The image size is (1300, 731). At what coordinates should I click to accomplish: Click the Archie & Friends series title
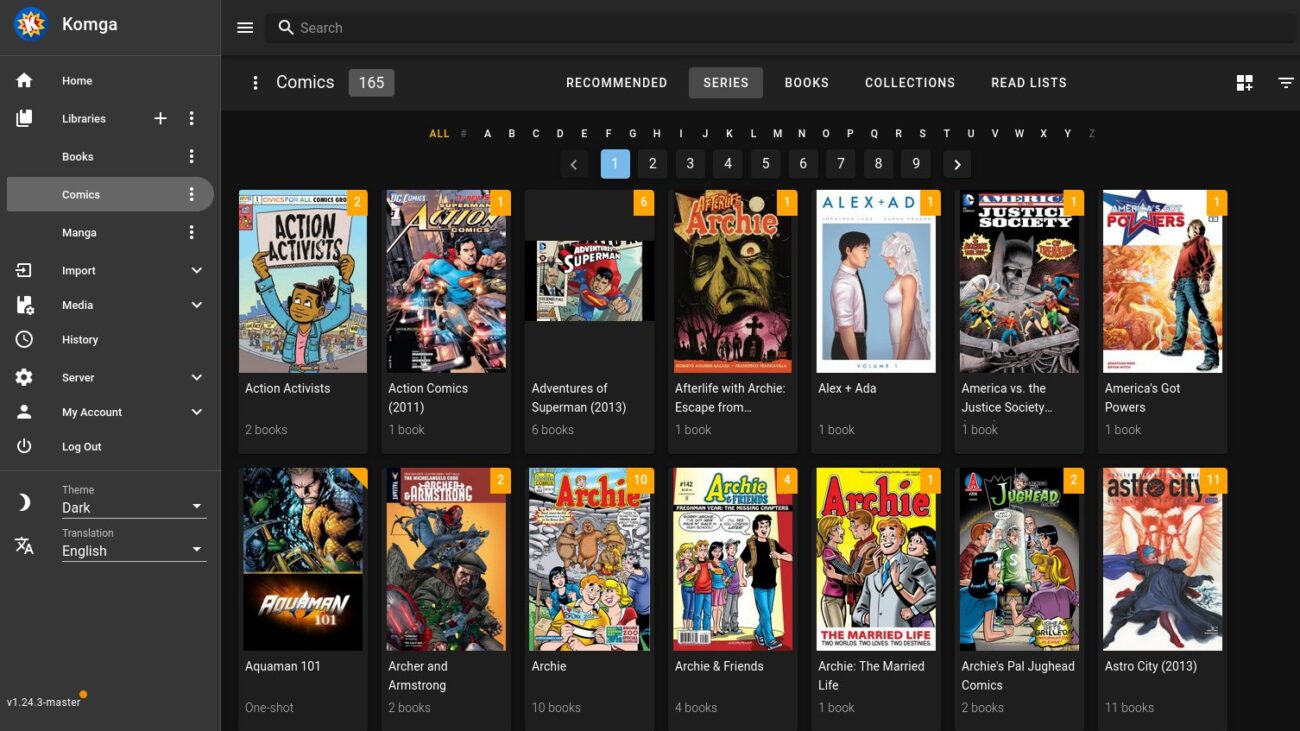pos(719,666)
